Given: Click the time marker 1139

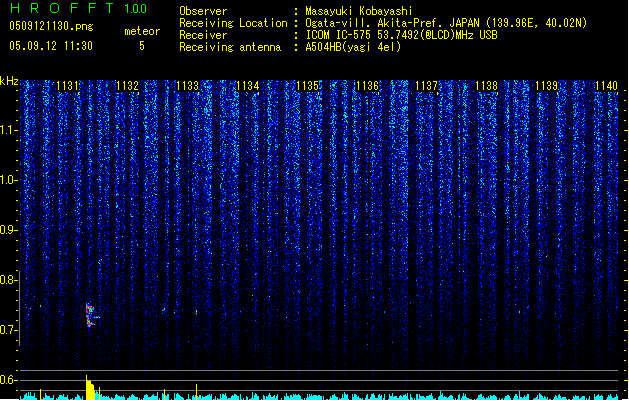Looking at the screenshot, I should pyautogui.click(x=546, y=86).
